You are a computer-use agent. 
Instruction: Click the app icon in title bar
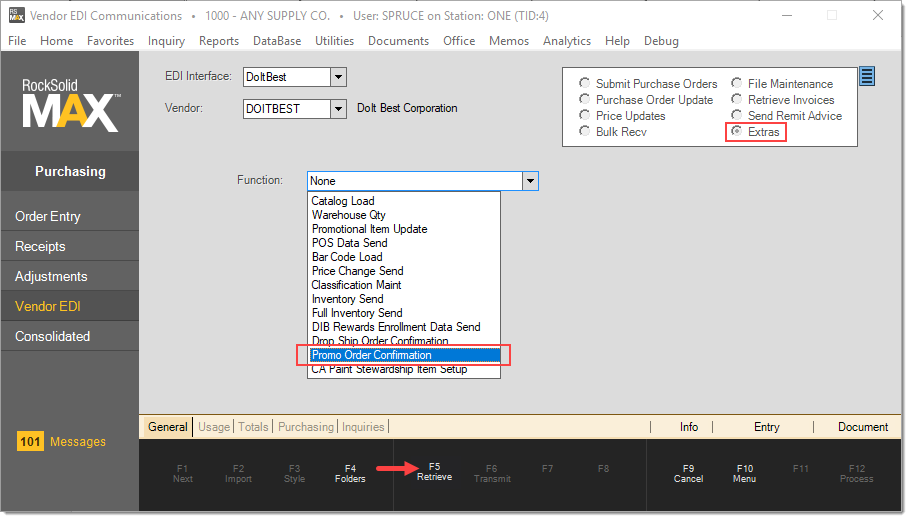coord(17,16)
